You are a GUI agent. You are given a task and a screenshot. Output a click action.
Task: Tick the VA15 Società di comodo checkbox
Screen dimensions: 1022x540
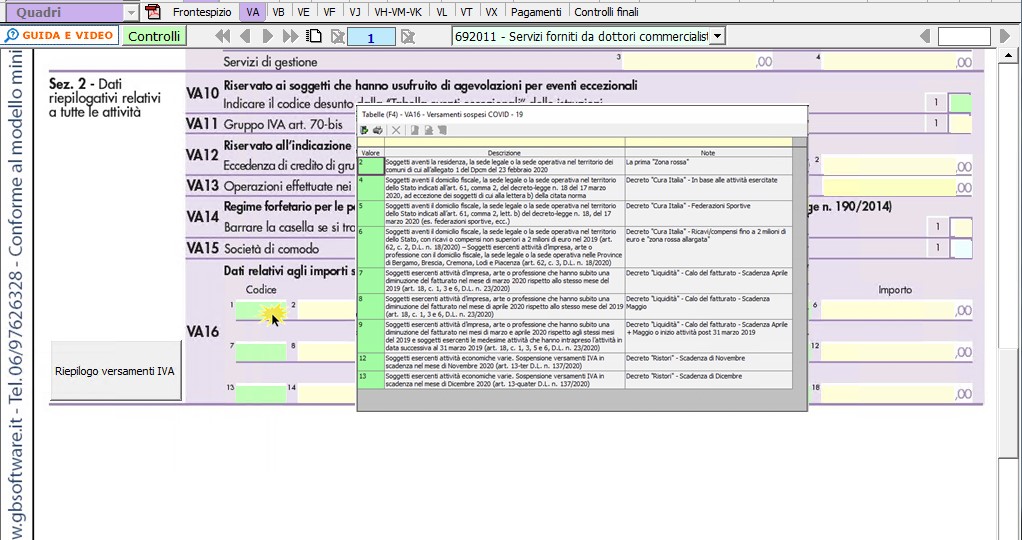pos(961,248)
